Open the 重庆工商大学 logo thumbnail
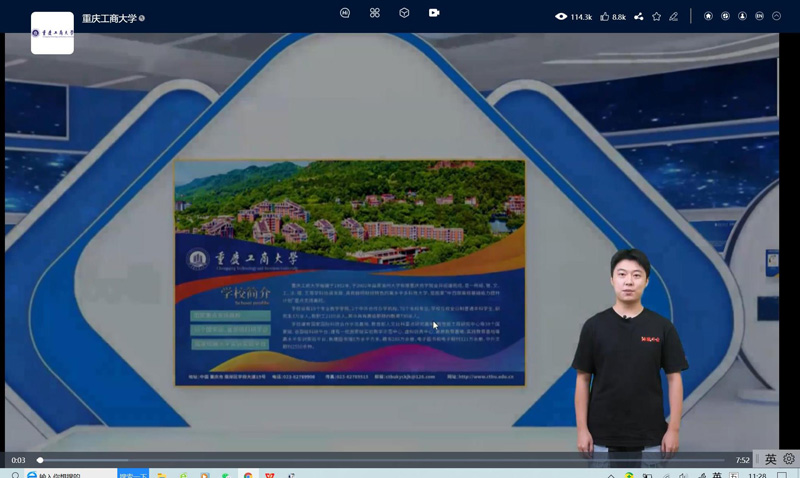 52,33
